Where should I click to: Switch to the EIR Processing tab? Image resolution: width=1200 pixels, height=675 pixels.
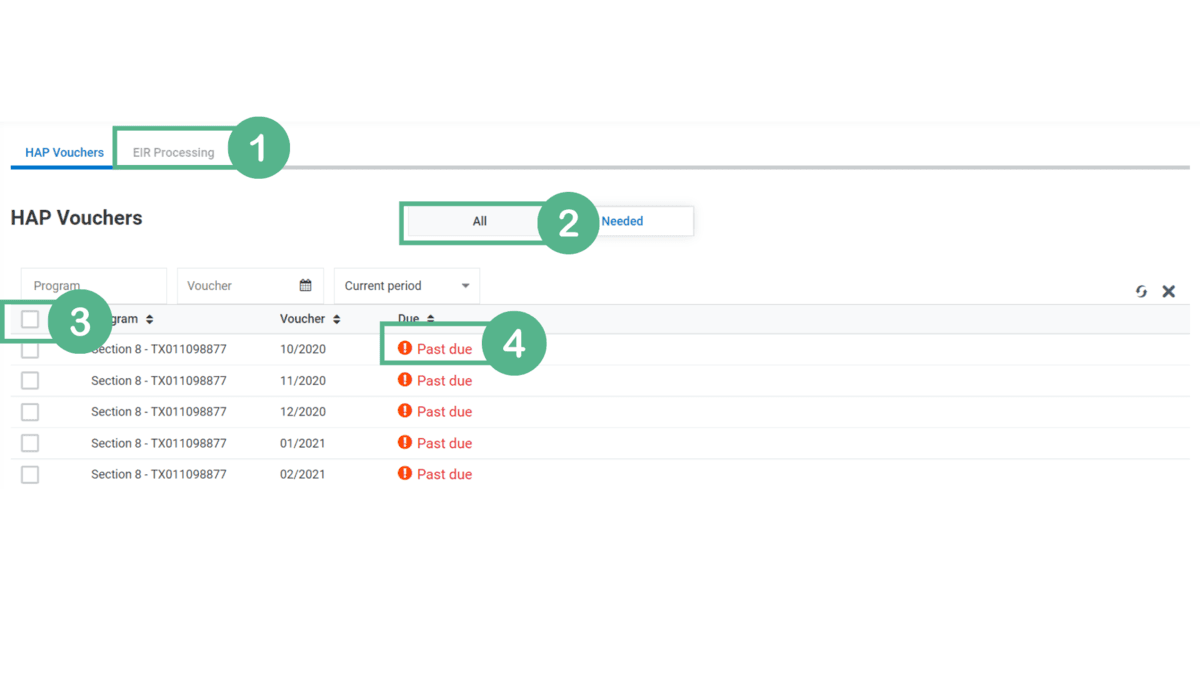[x=173, y=152]
